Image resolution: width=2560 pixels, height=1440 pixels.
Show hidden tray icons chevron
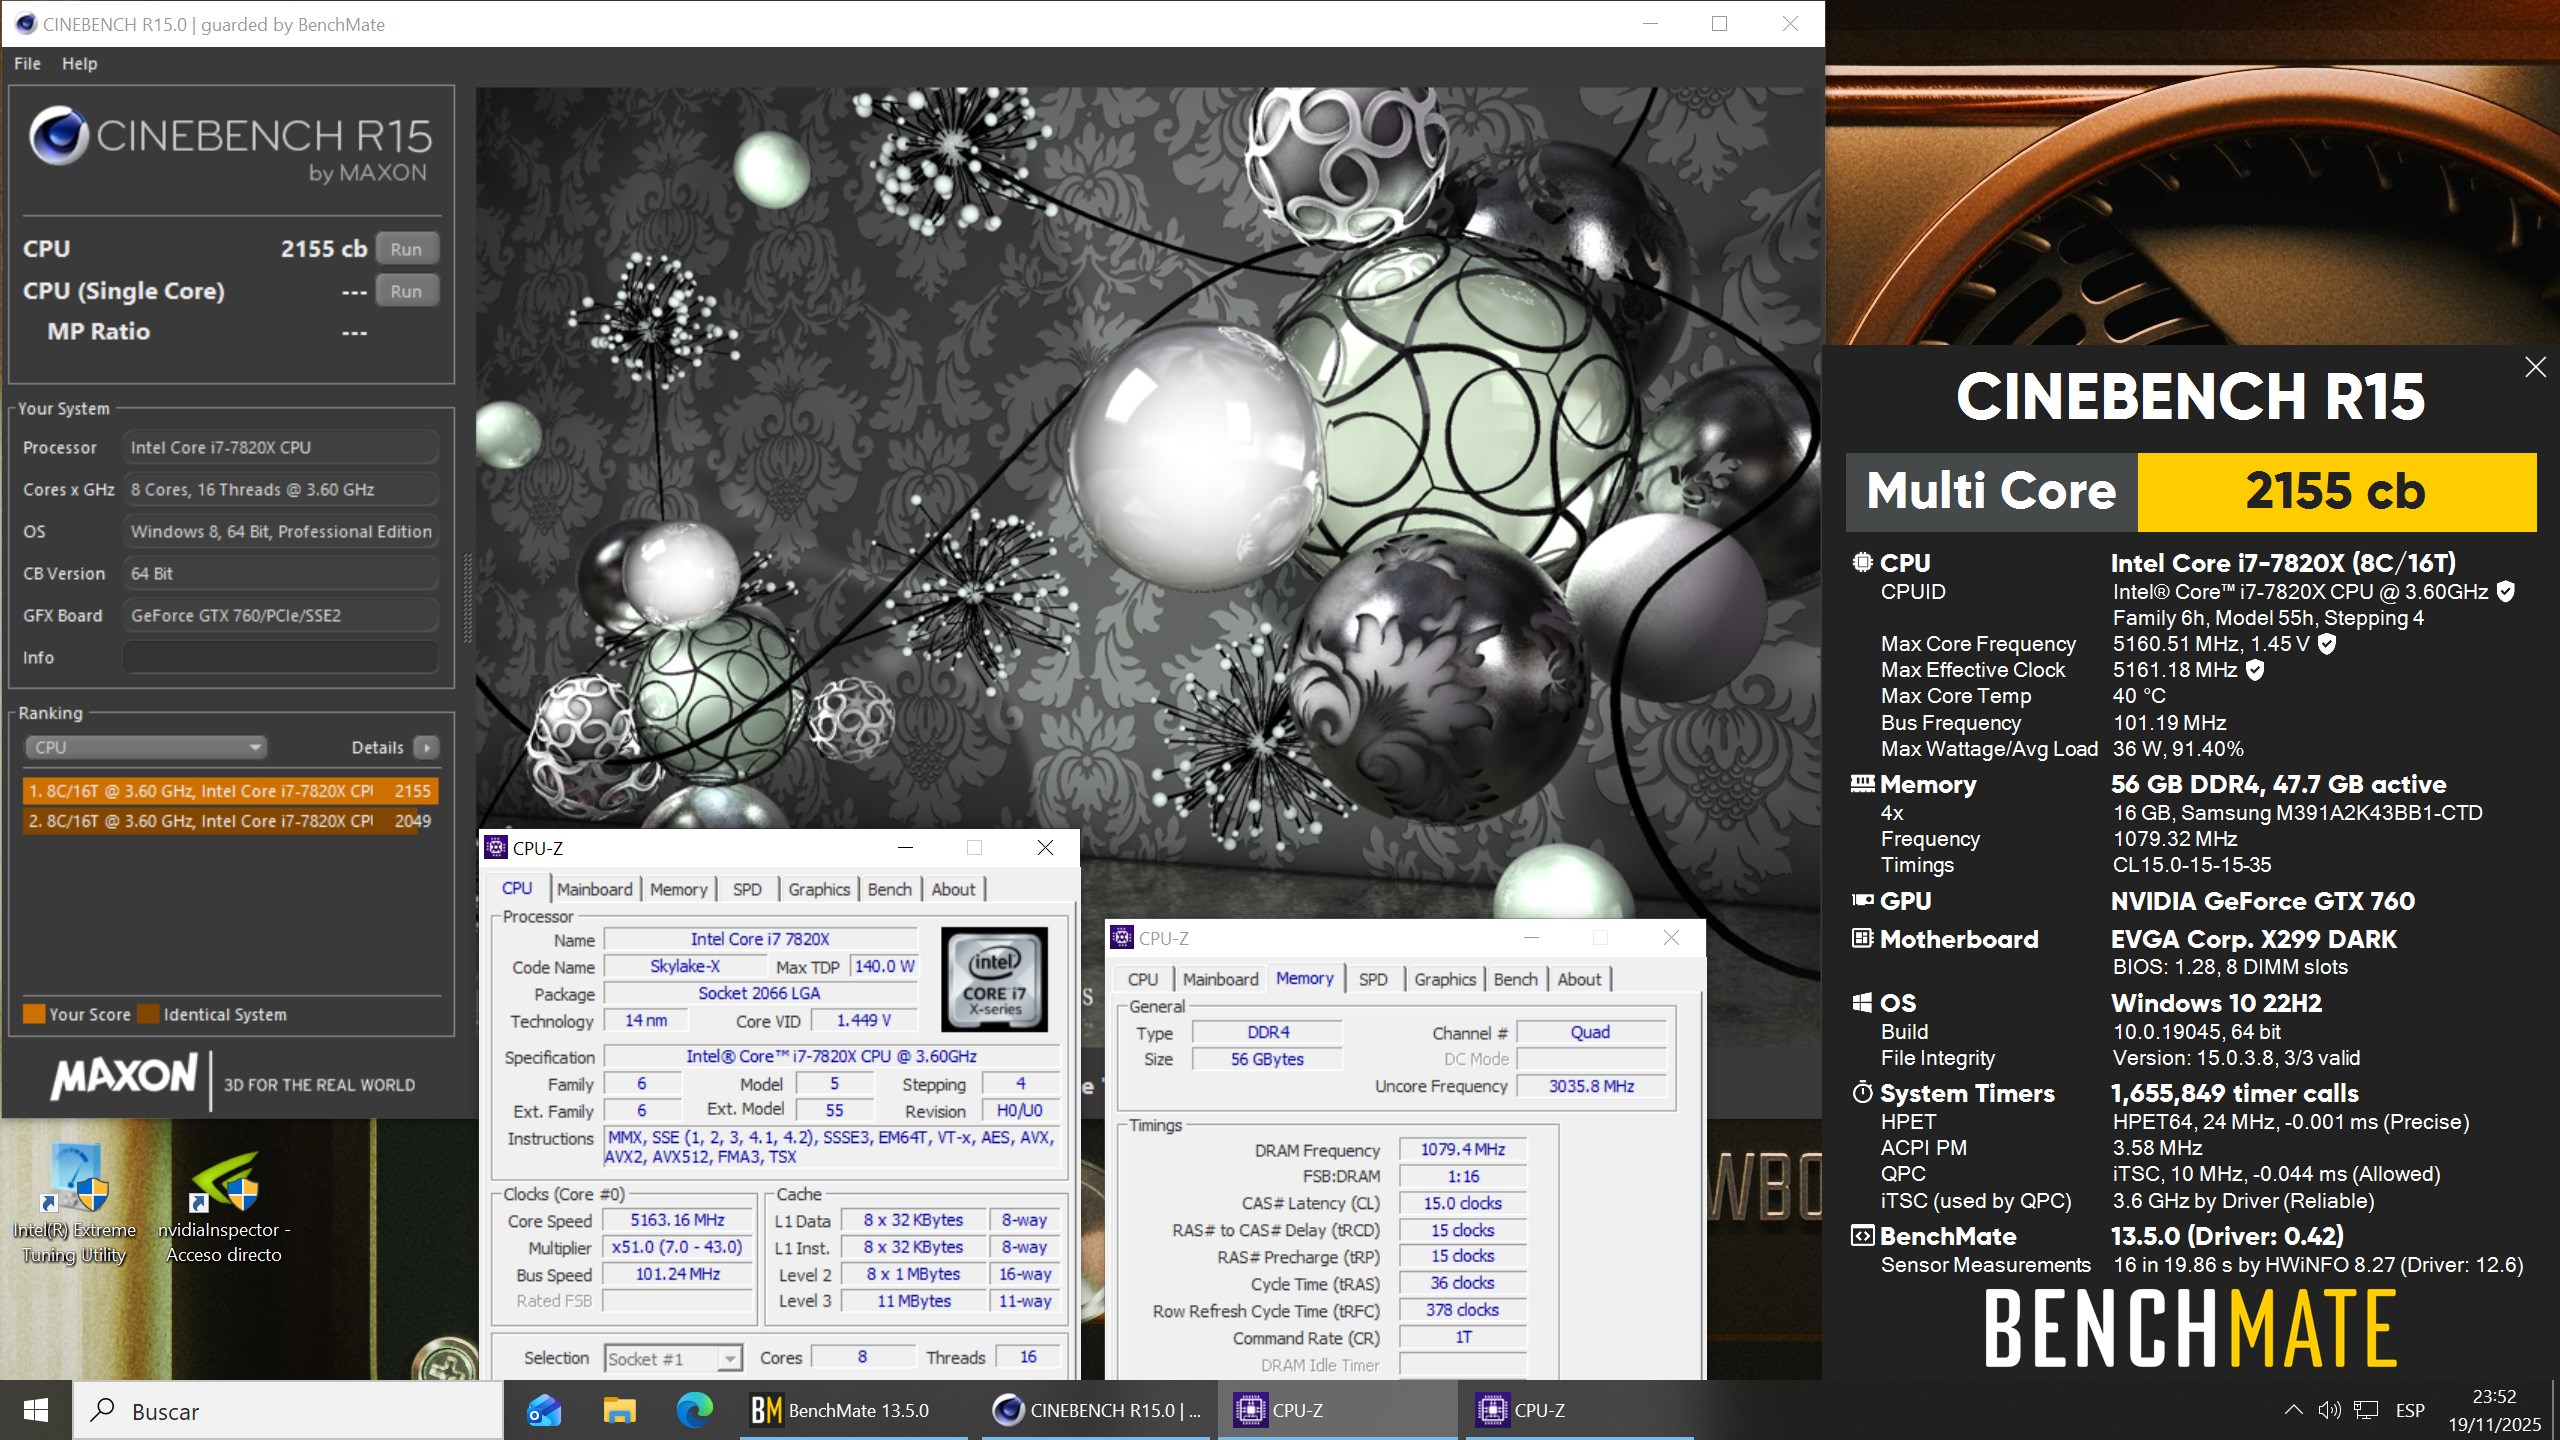[2294, 1410]
